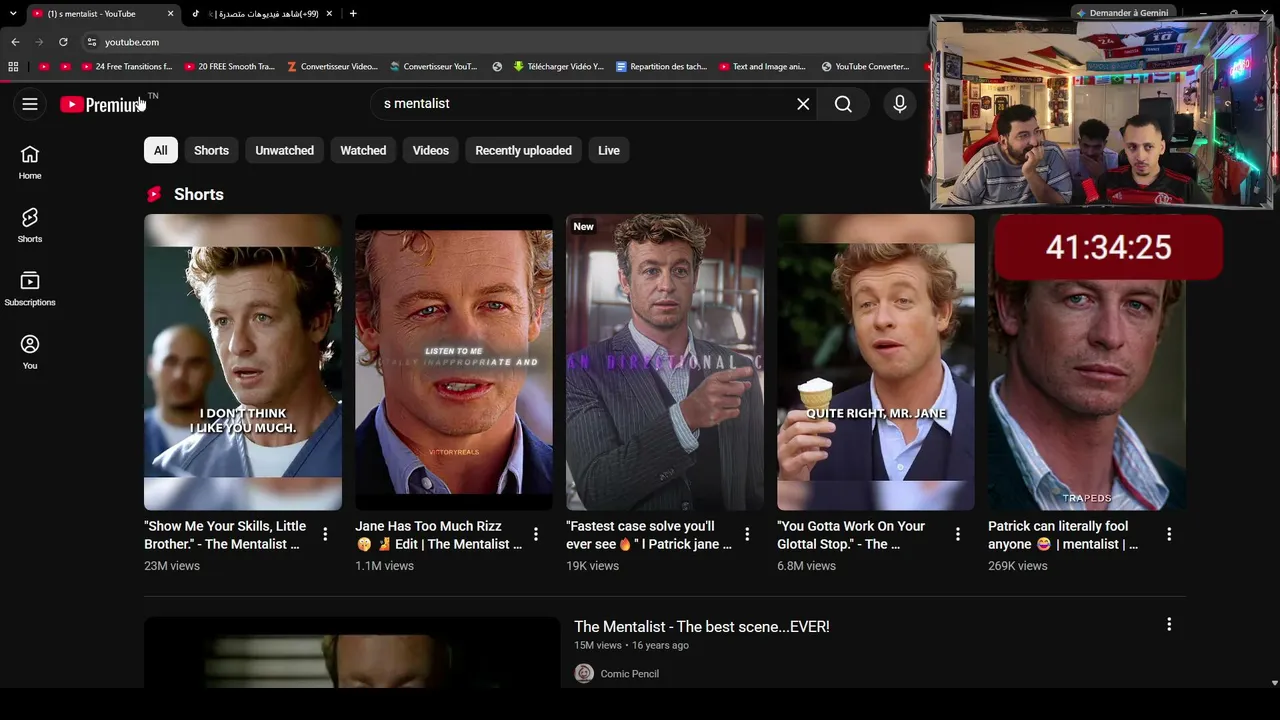Filter results by Shorts chip
Image resolution: width=1280 pixels, height=720 pixels.
(x=211, y=151)
